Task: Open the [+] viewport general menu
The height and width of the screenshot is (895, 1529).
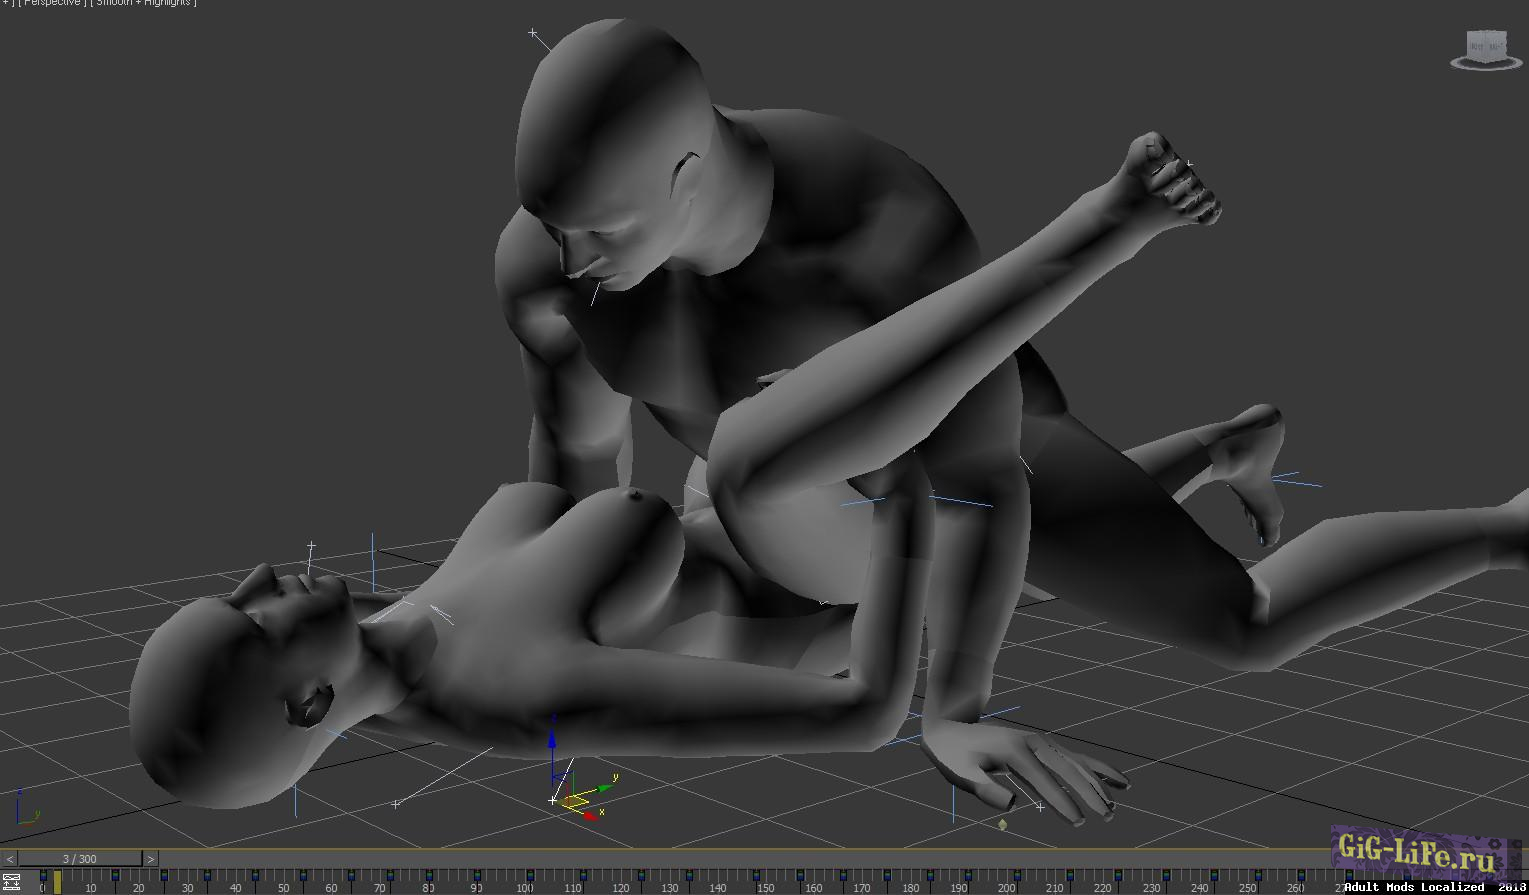Action: click(5, 3)
